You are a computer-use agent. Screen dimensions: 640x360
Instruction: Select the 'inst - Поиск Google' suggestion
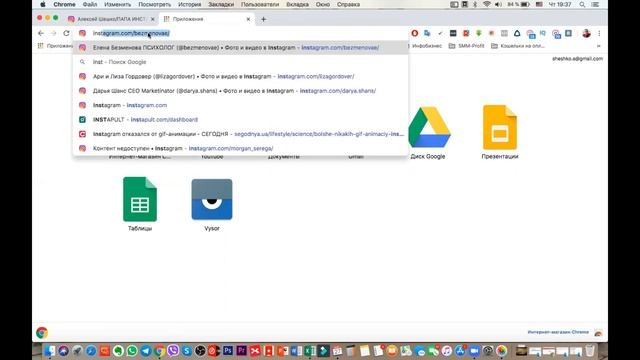pos(241,62)
